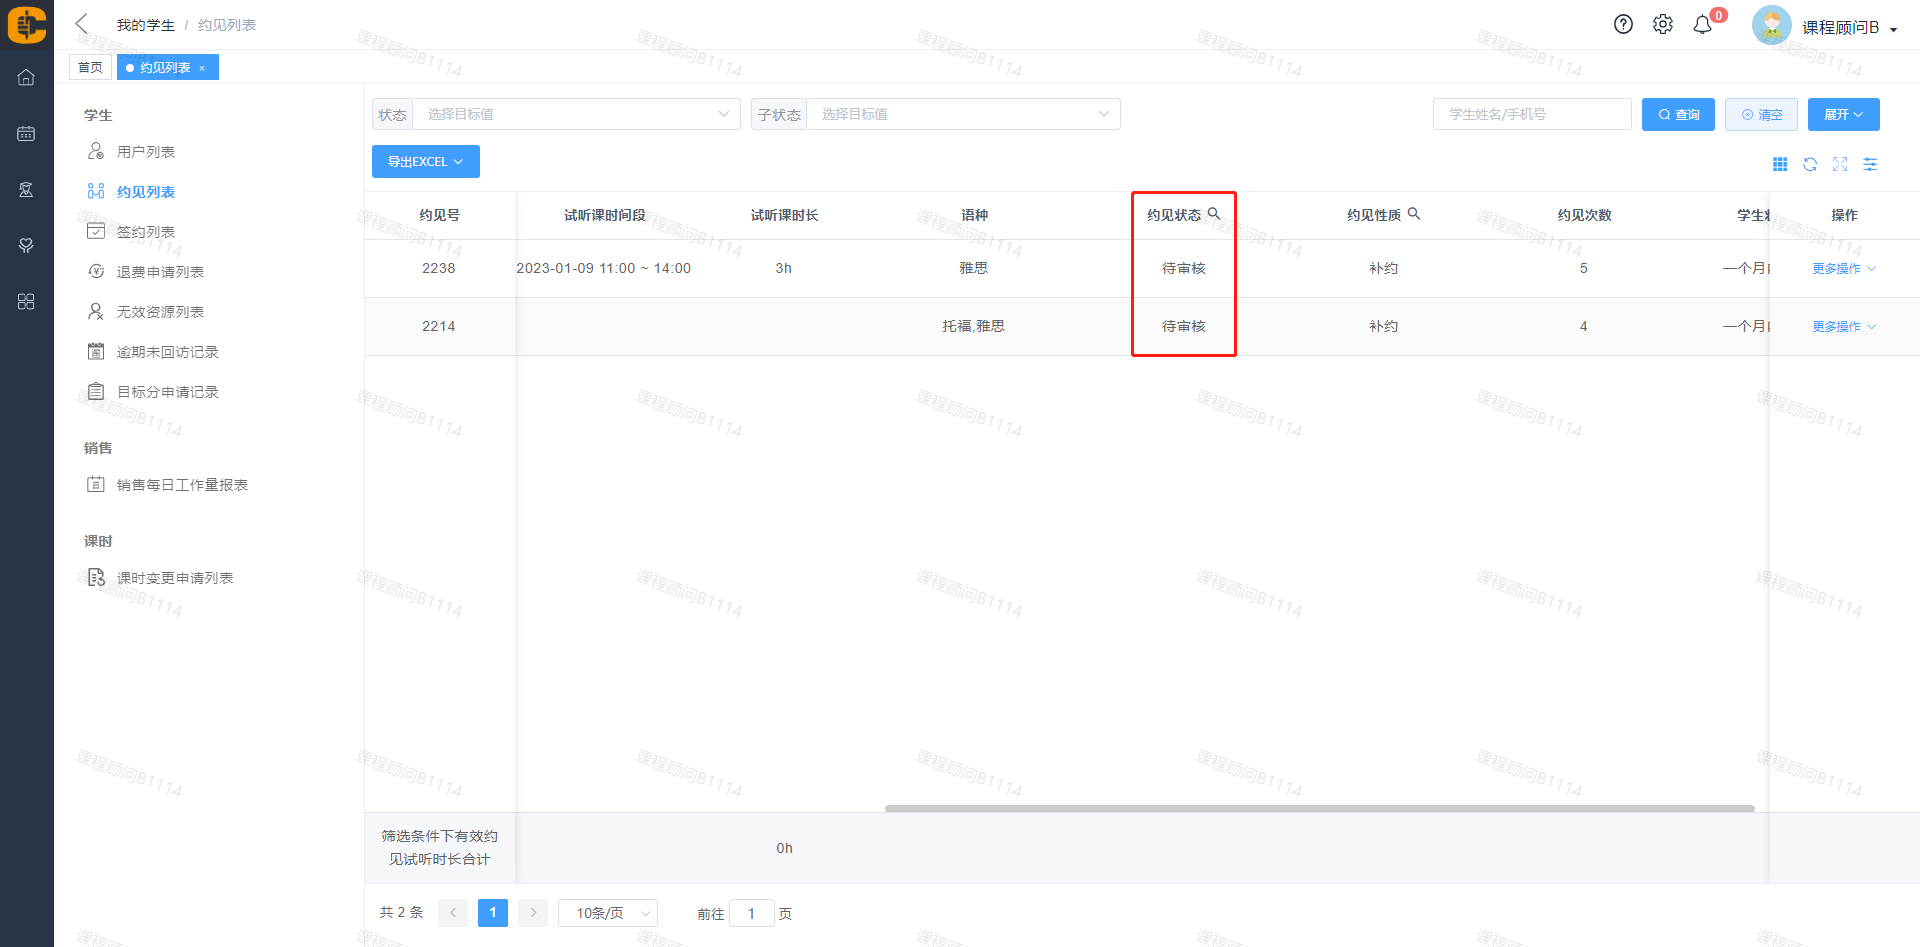Click 更多操作 for appointment 2238

coord(1843,269)
